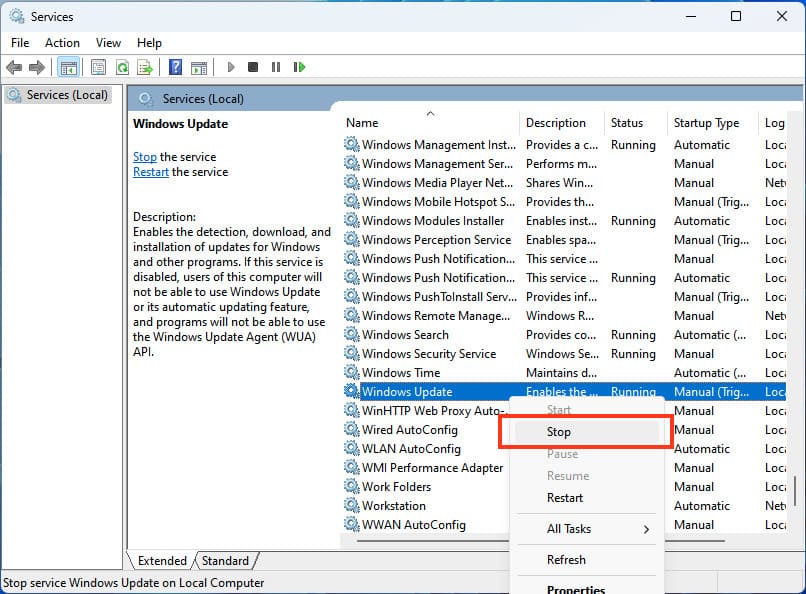Image resolution: width=806 pixels, height=594 pixels.
Task: Sort by Startup Type column header
Action: pos(706,123)
